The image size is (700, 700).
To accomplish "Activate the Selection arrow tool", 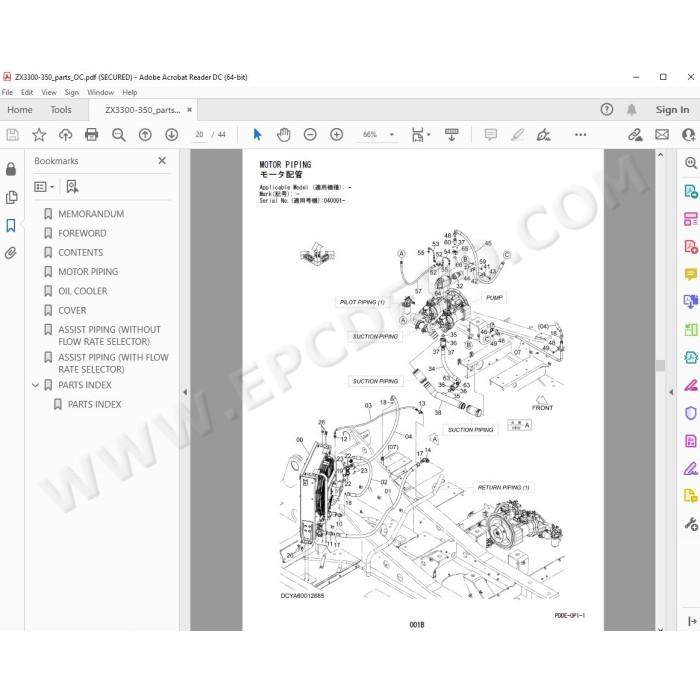I will (257, 134).
